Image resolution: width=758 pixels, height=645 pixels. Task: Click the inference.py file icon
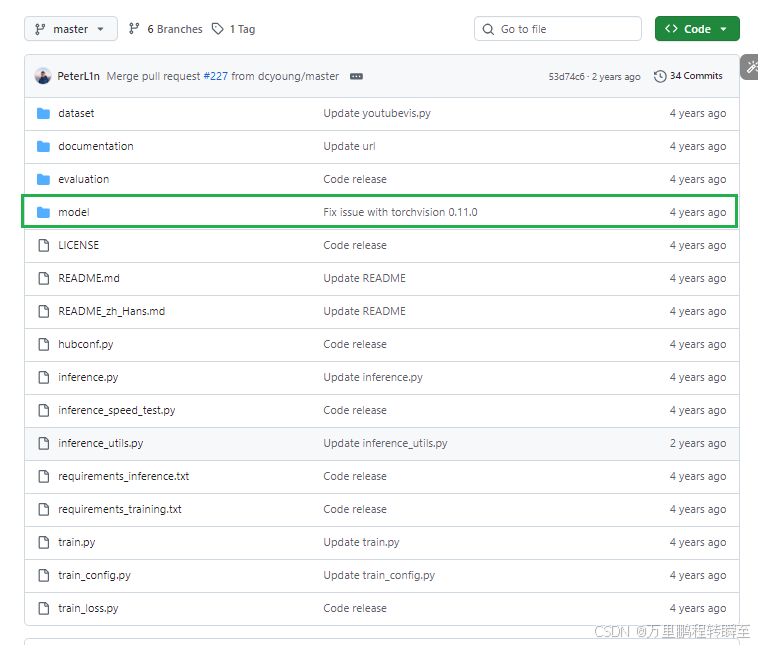point(44,377)
